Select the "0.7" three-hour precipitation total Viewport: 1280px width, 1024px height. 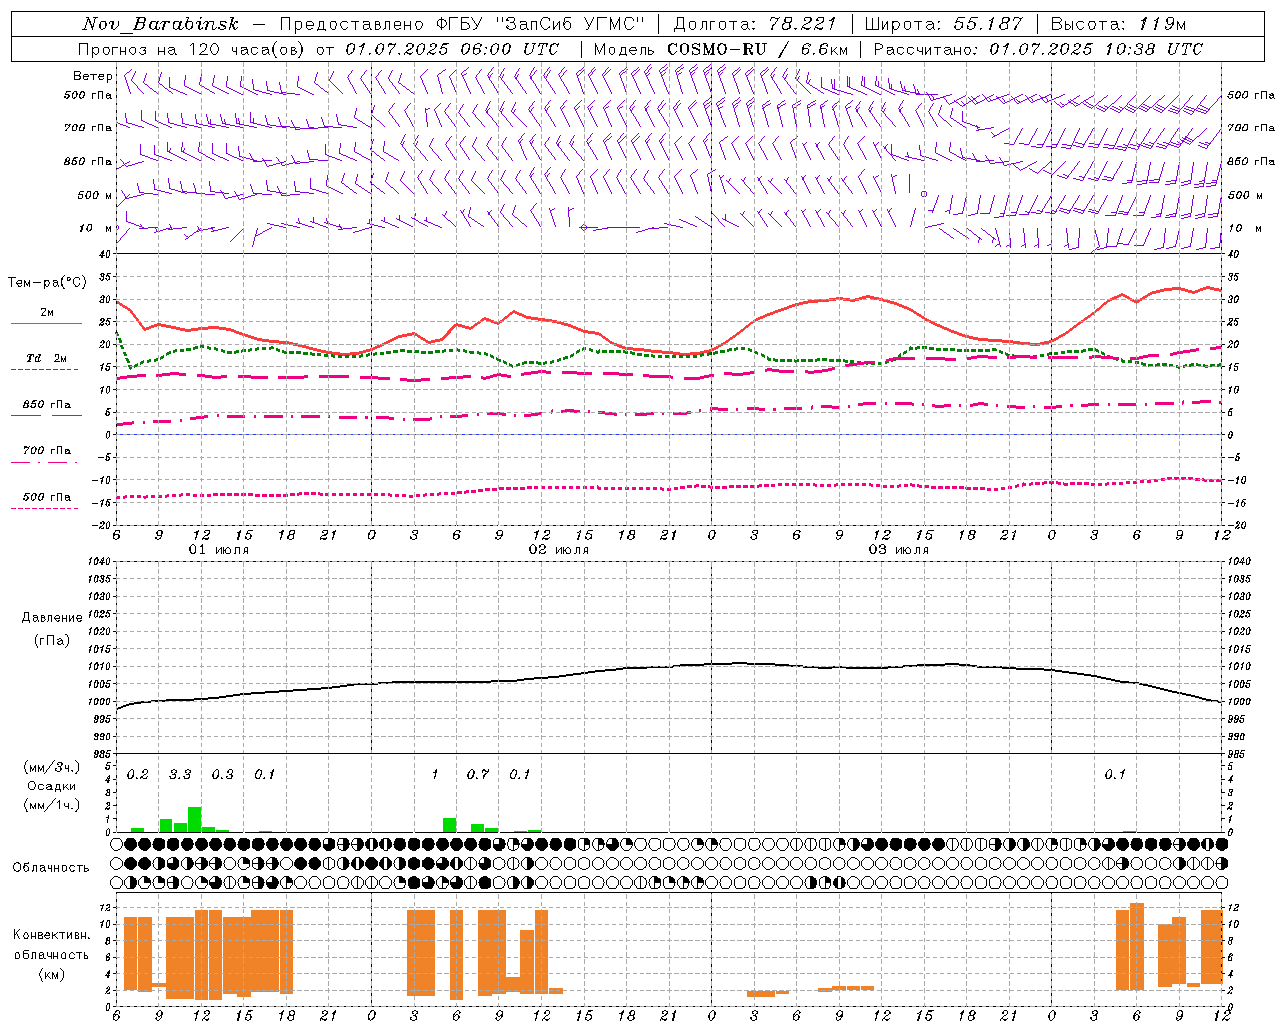tap(478, 774)
